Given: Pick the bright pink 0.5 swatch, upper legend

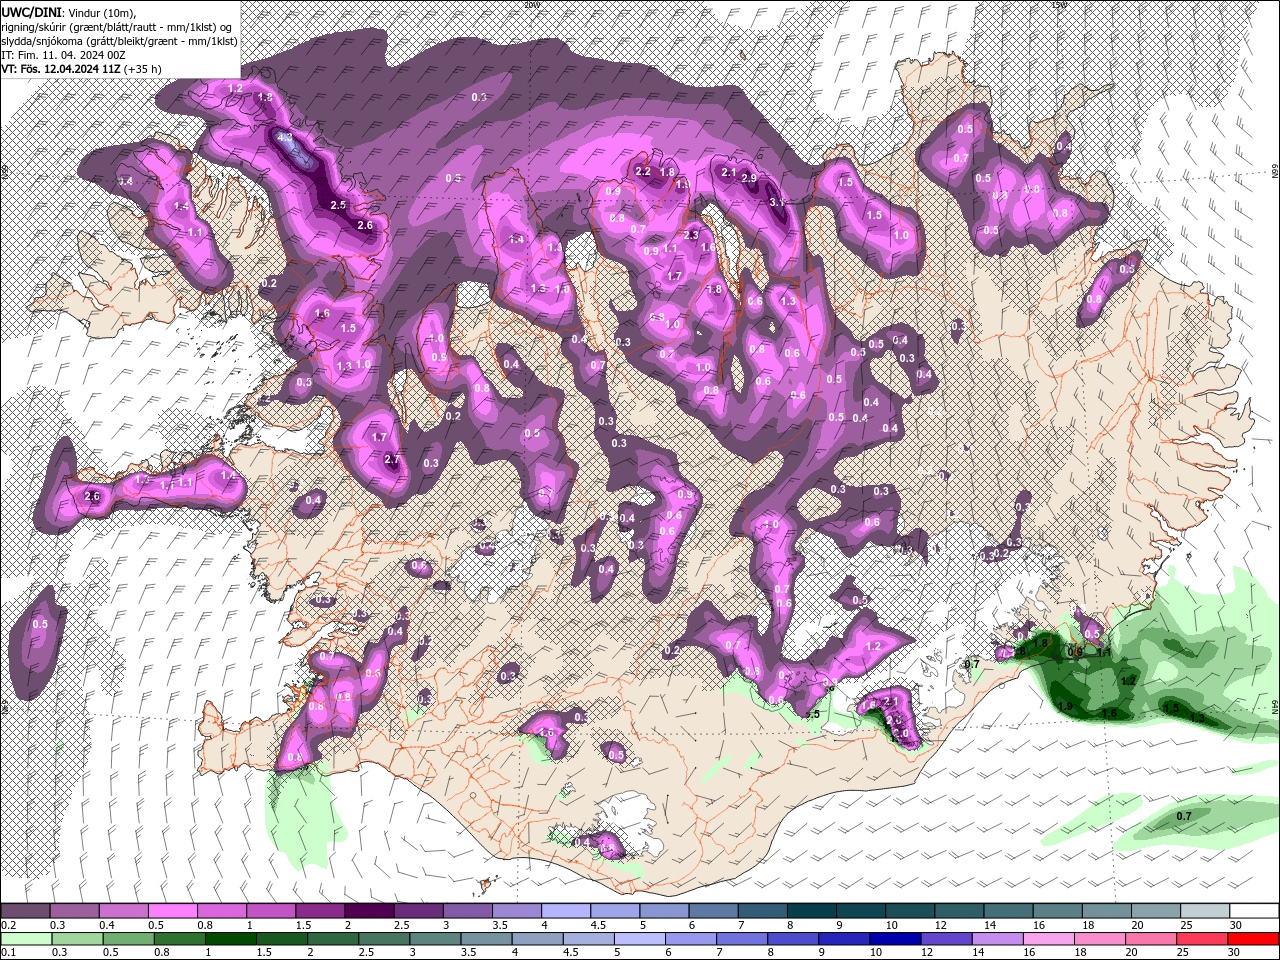Looking at the screenshot, I should pos(173,911).
